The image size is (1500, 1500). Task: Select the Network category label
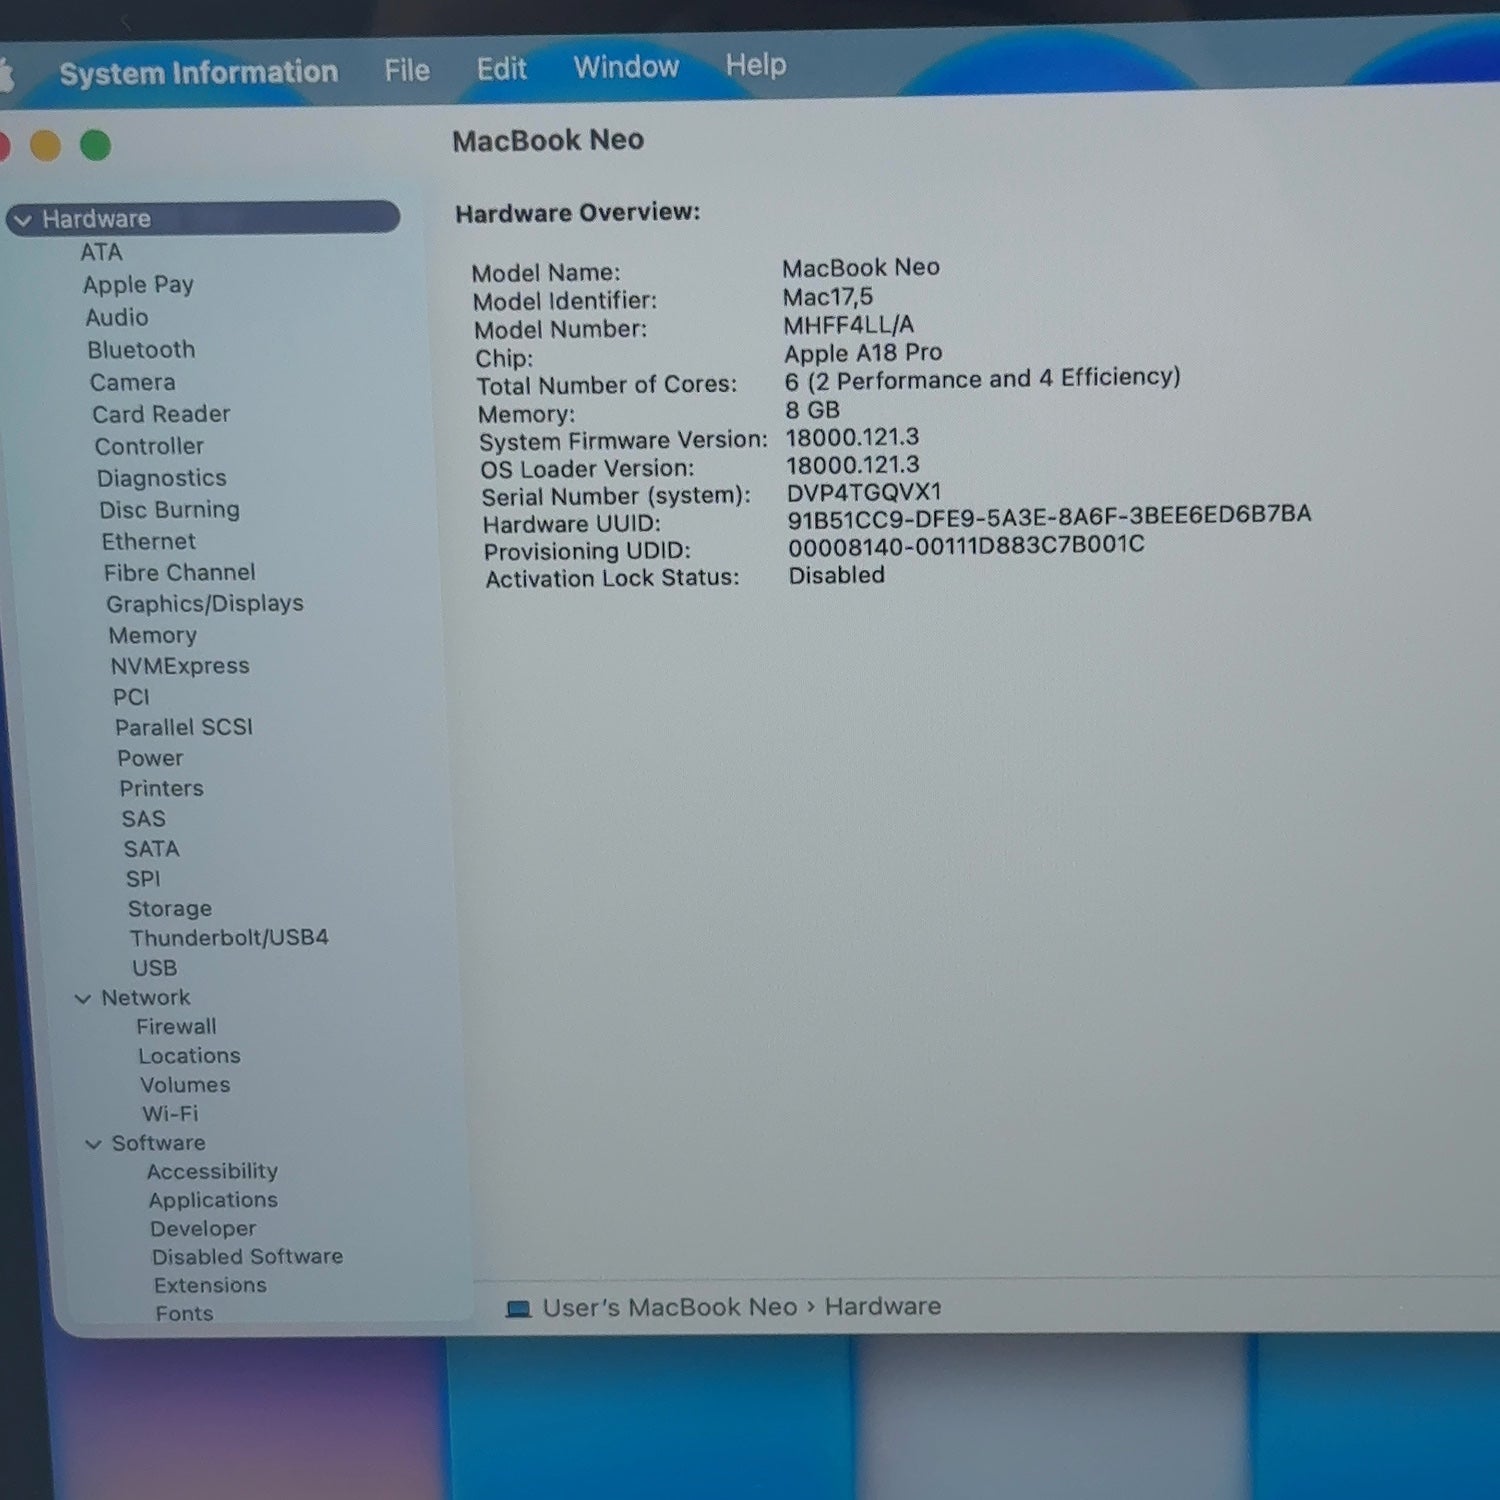(x=145, y=997)
